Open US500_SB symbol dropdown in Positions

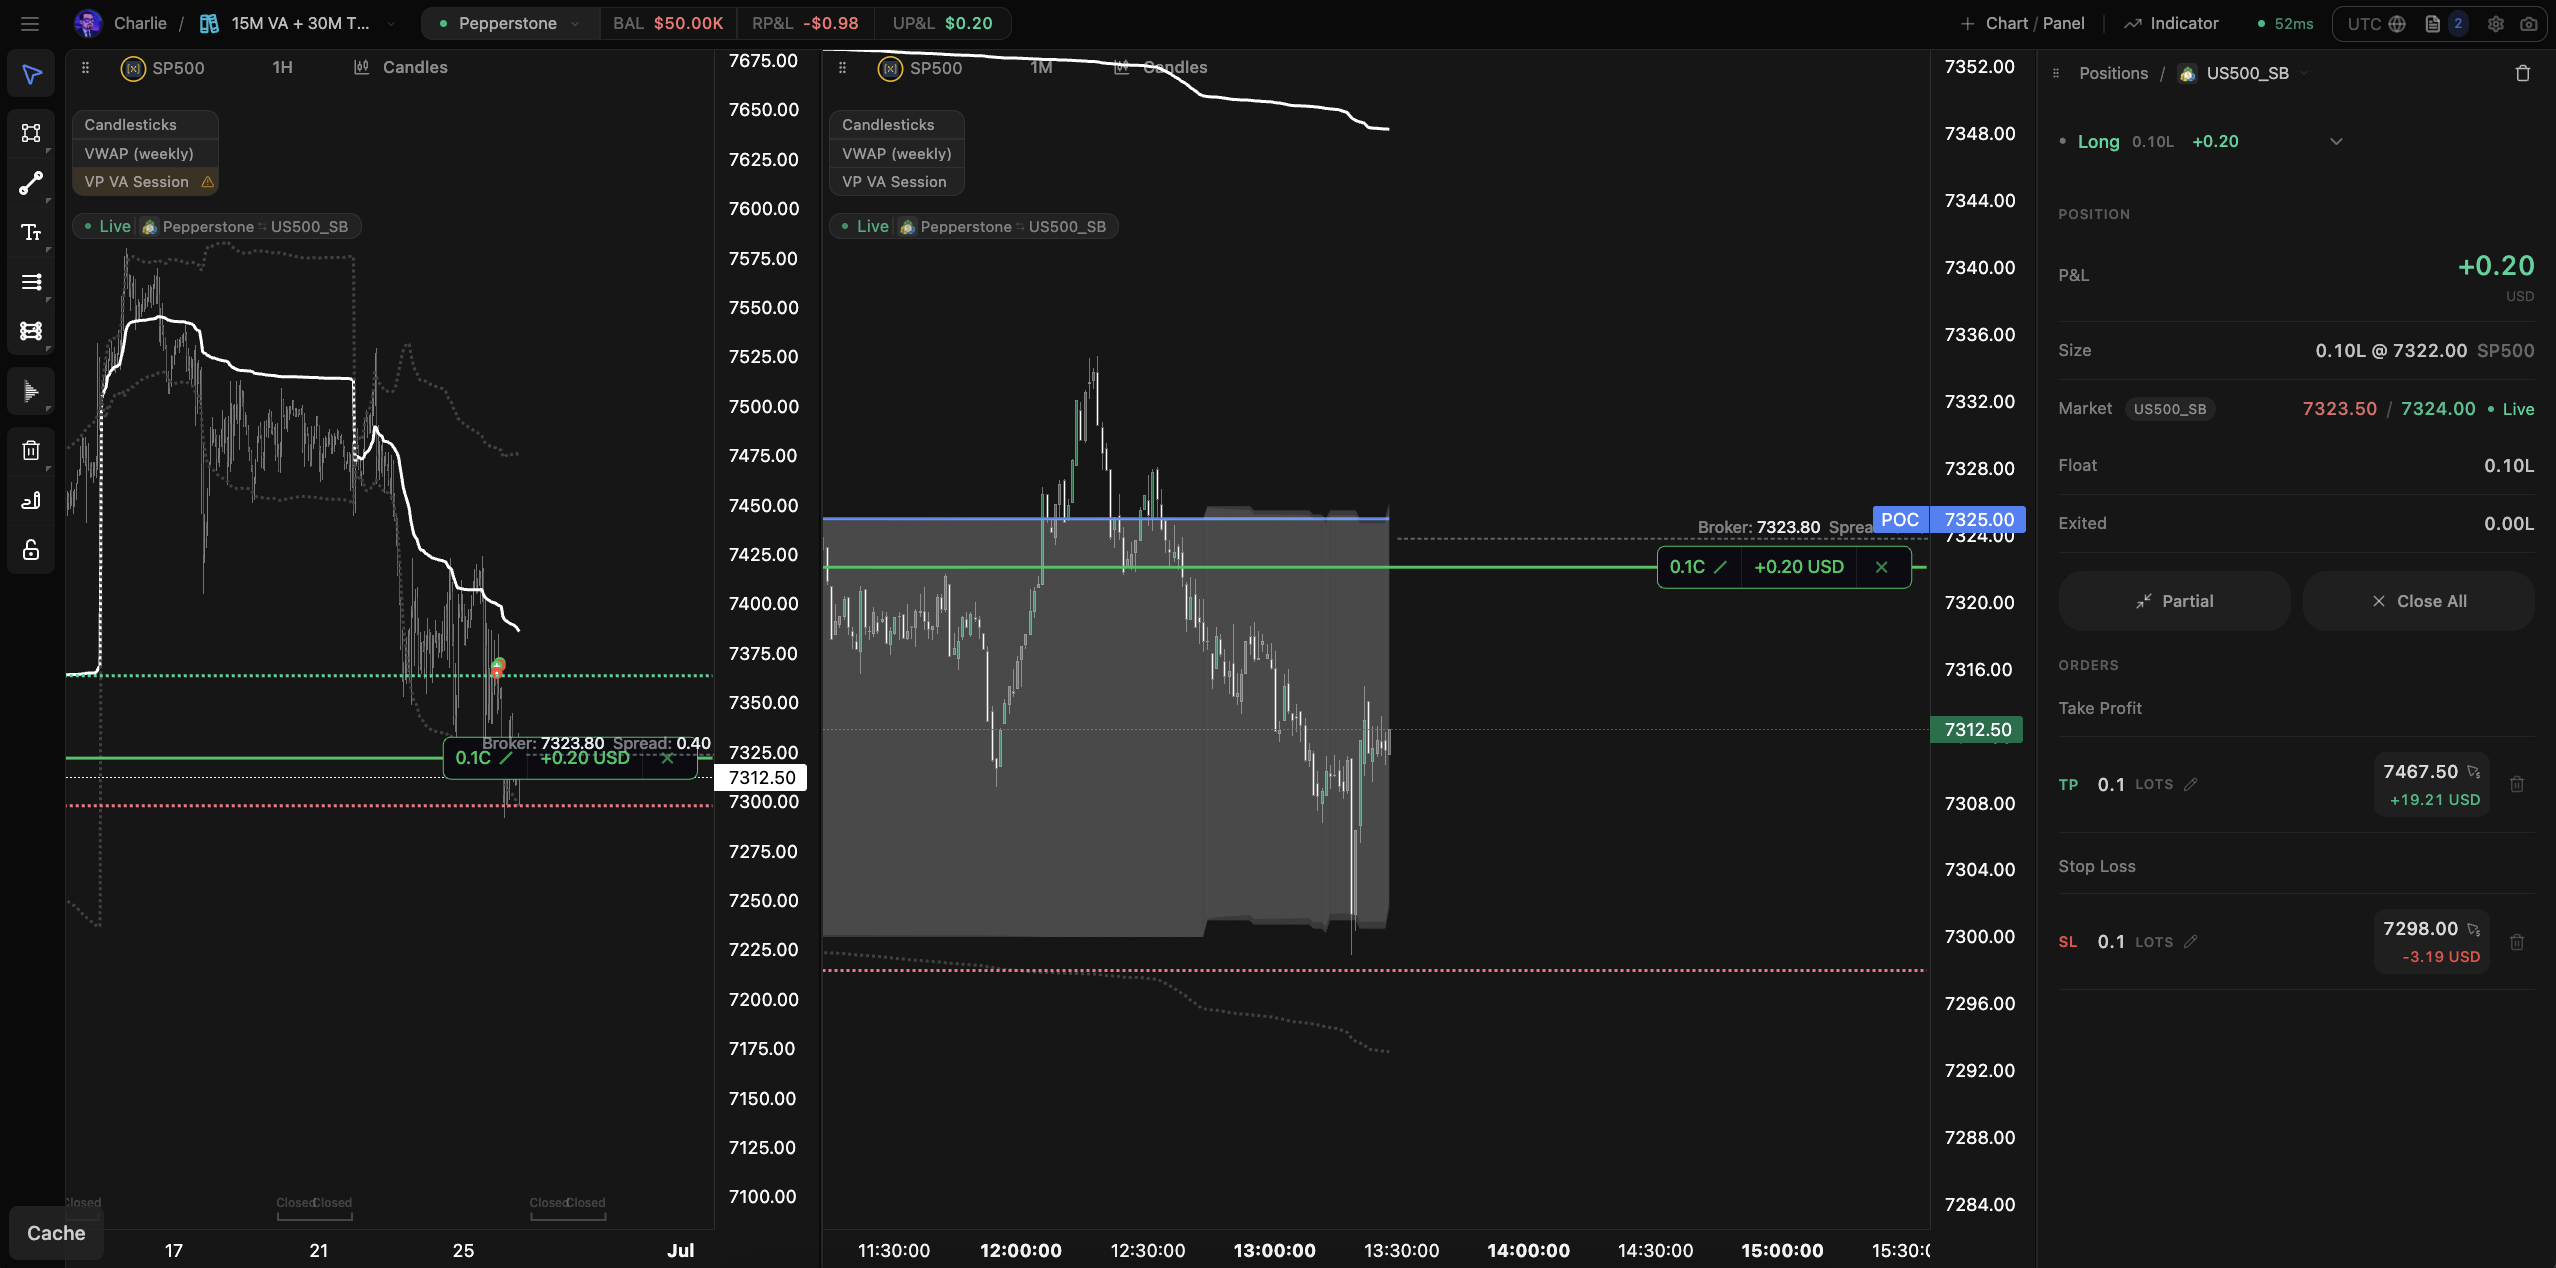2245,73
